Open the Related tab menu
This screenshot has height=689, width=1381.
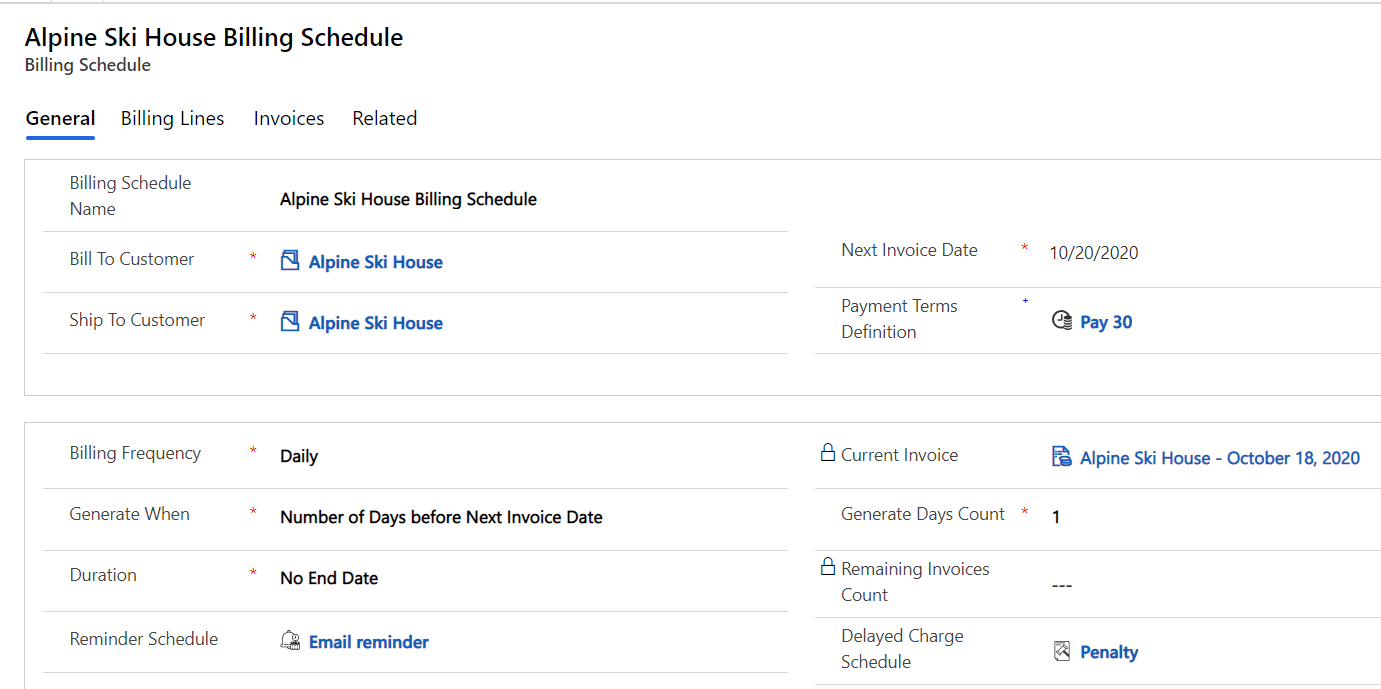pyautogui.click(x=385, y=118)
